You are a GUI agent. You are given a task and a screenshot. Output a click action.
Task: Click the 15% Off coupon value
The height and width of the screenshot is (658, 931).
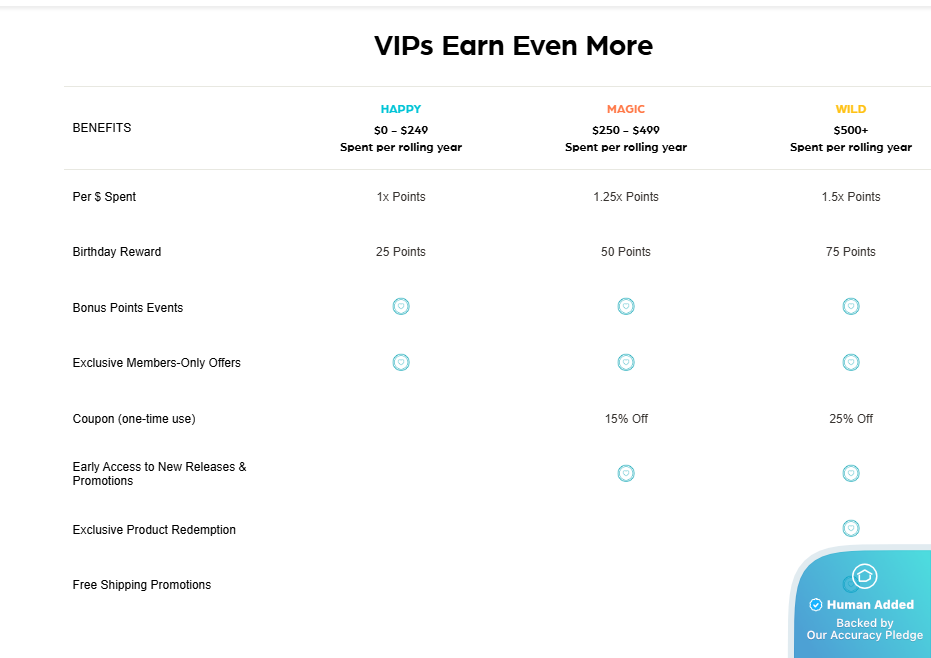626,418
